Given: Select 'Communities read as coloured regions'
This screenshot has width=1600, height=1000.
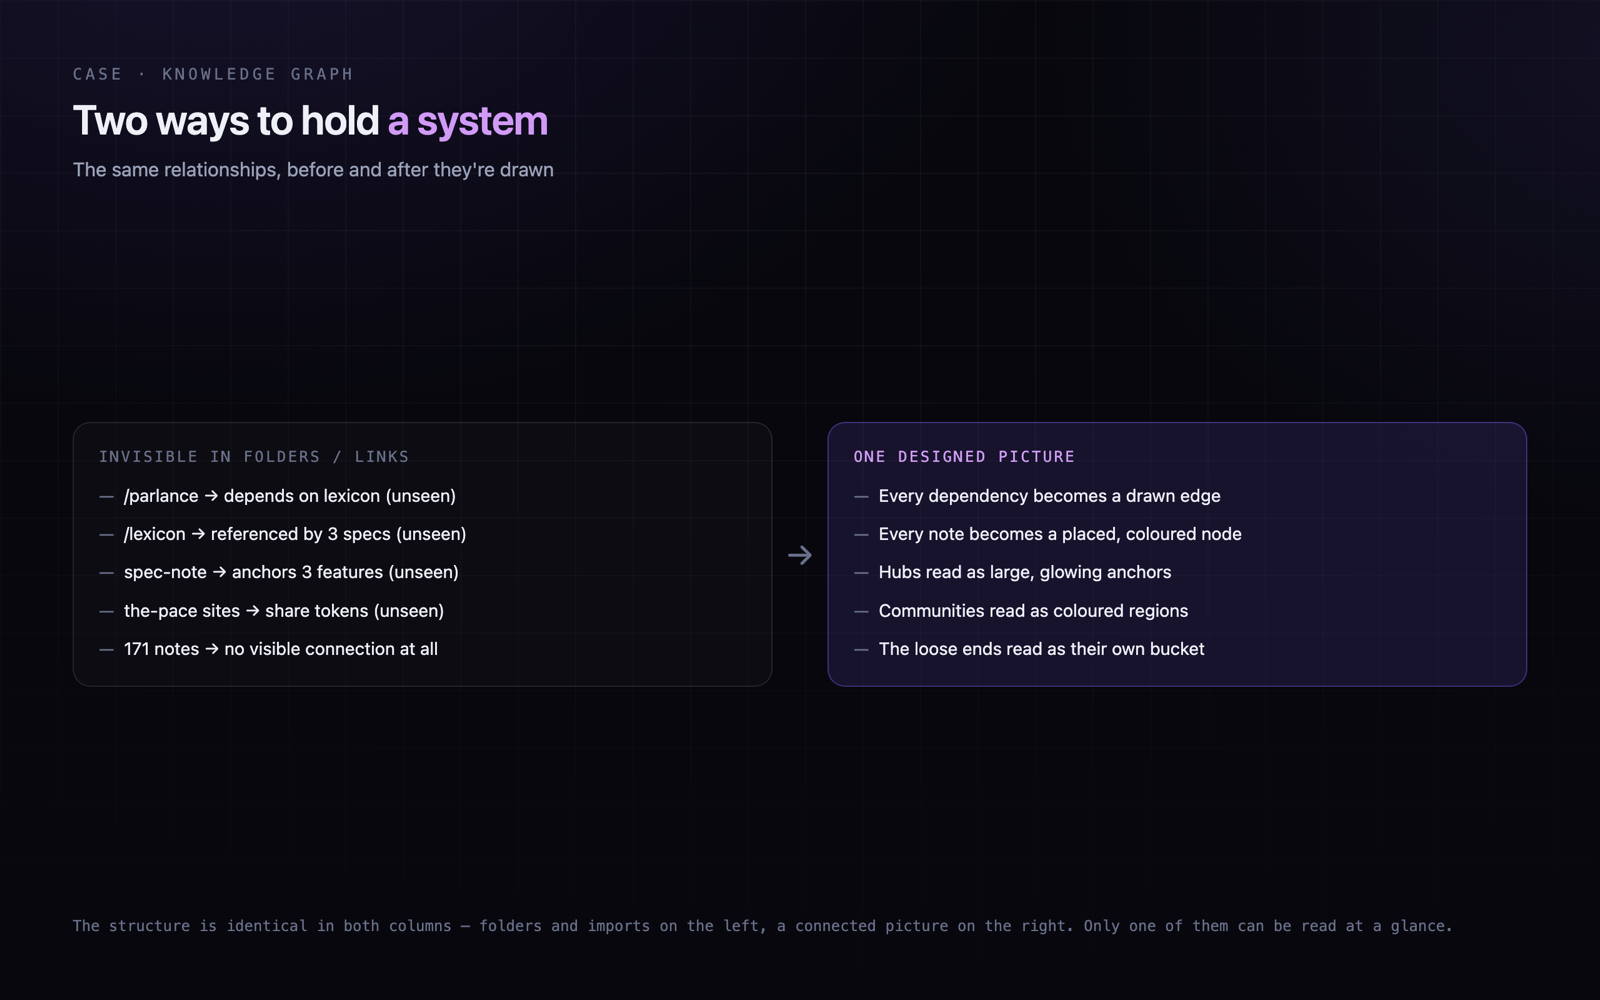Looking at the screenshot, I should coord(1033,611).
